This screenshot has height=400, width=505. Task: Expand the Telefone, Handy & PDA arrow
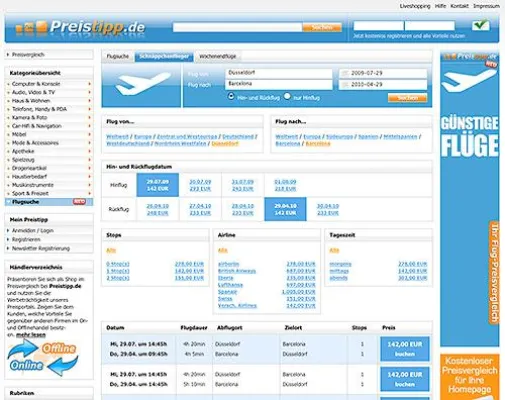pyautogui.click(x=89, y=109)
